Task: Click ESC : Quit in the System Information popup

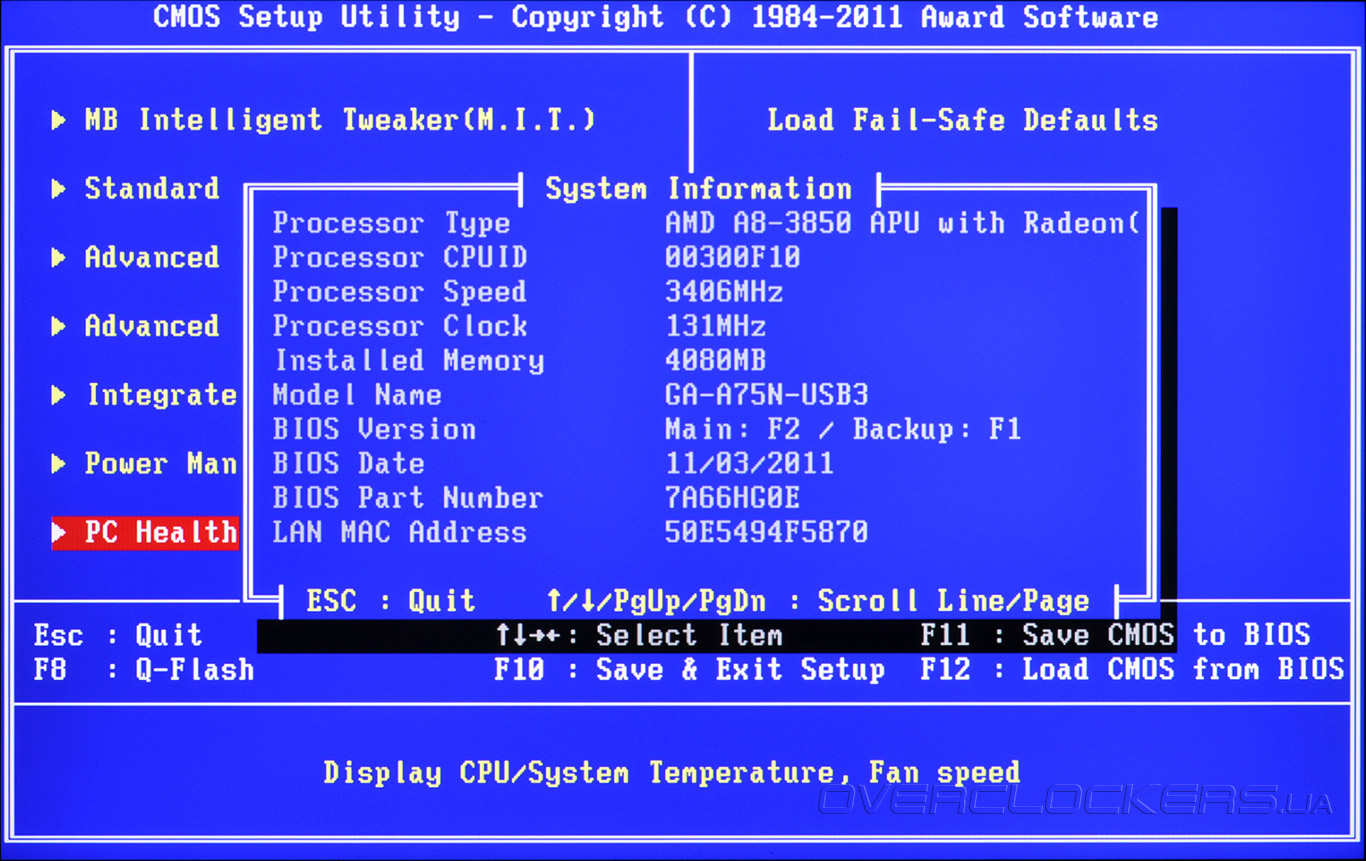Action: coord(391,601)
